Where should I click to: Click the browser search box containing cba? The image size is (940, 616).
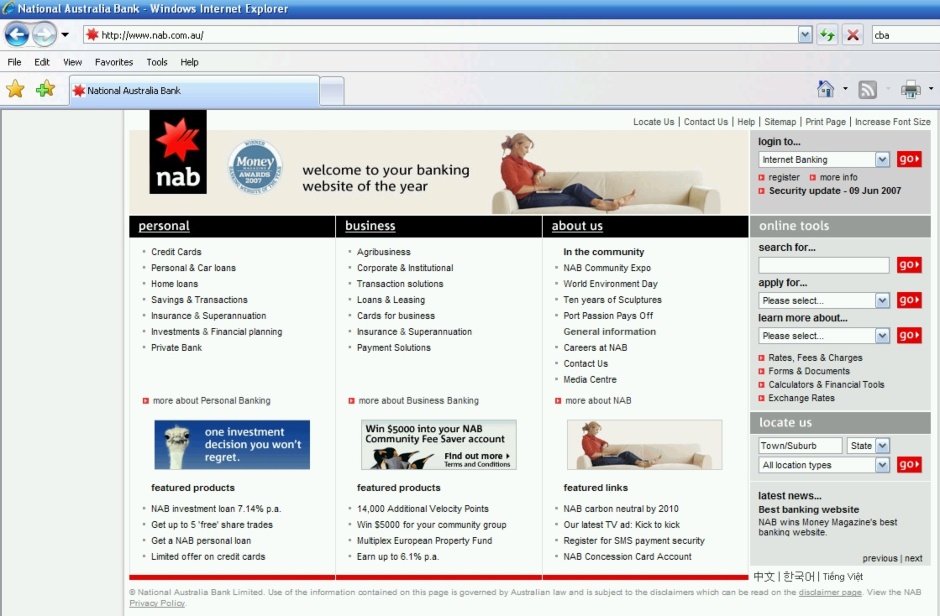[905, 35]
